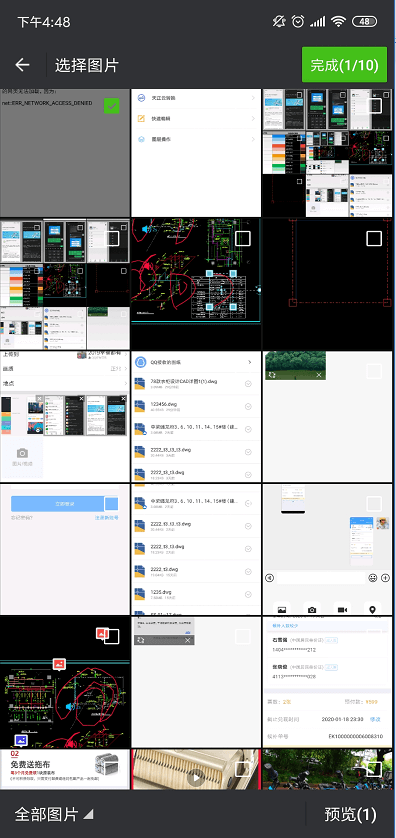Tap the cellular signal bars icon
396x838 pixels.
point(317,21)
